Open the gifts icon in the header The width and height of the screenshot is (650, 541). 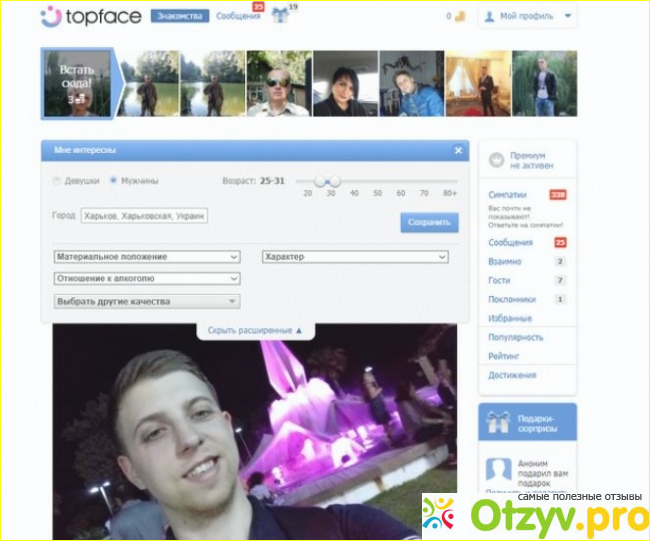pyautogui.click(x=280, y=17)
